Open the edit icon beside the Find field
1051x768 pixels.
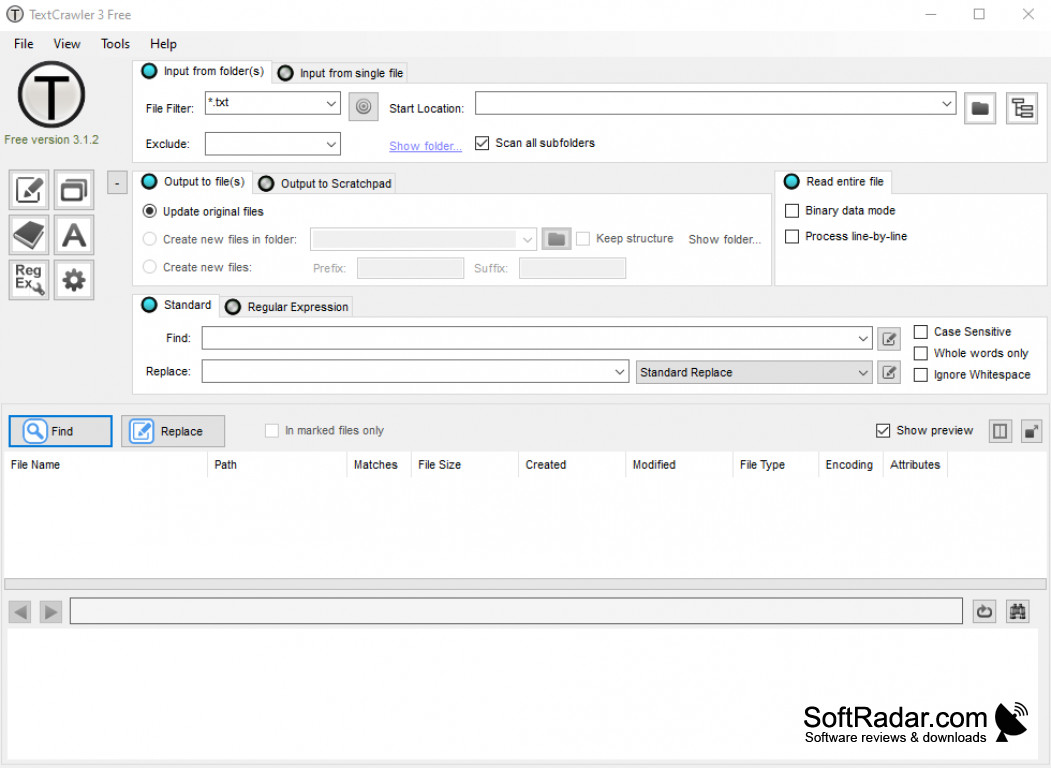pyautogui.click(x=889, y=338)
